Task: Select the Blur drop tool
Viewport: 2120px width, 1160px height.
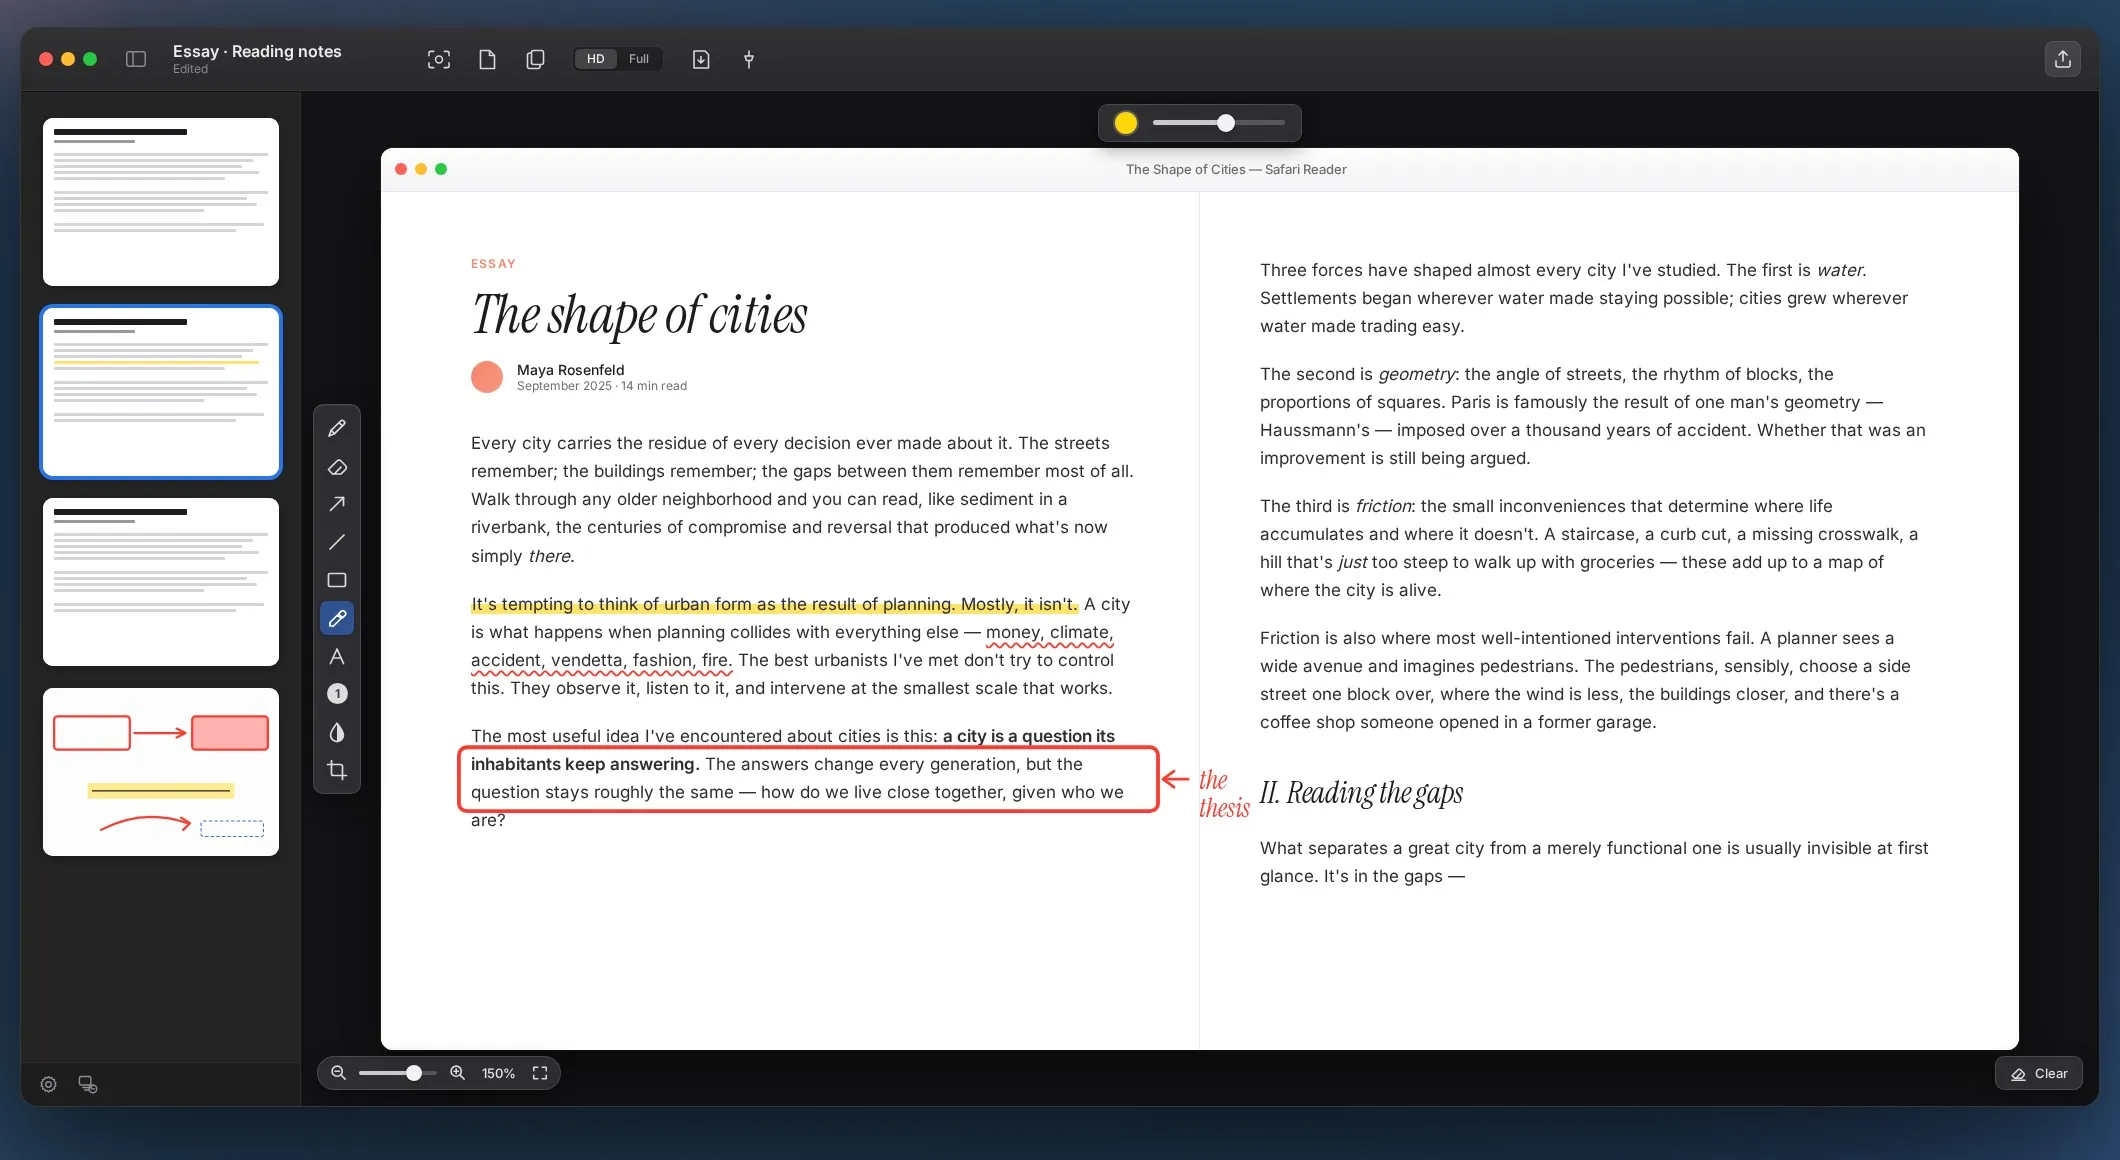Action: click(337, 732)
